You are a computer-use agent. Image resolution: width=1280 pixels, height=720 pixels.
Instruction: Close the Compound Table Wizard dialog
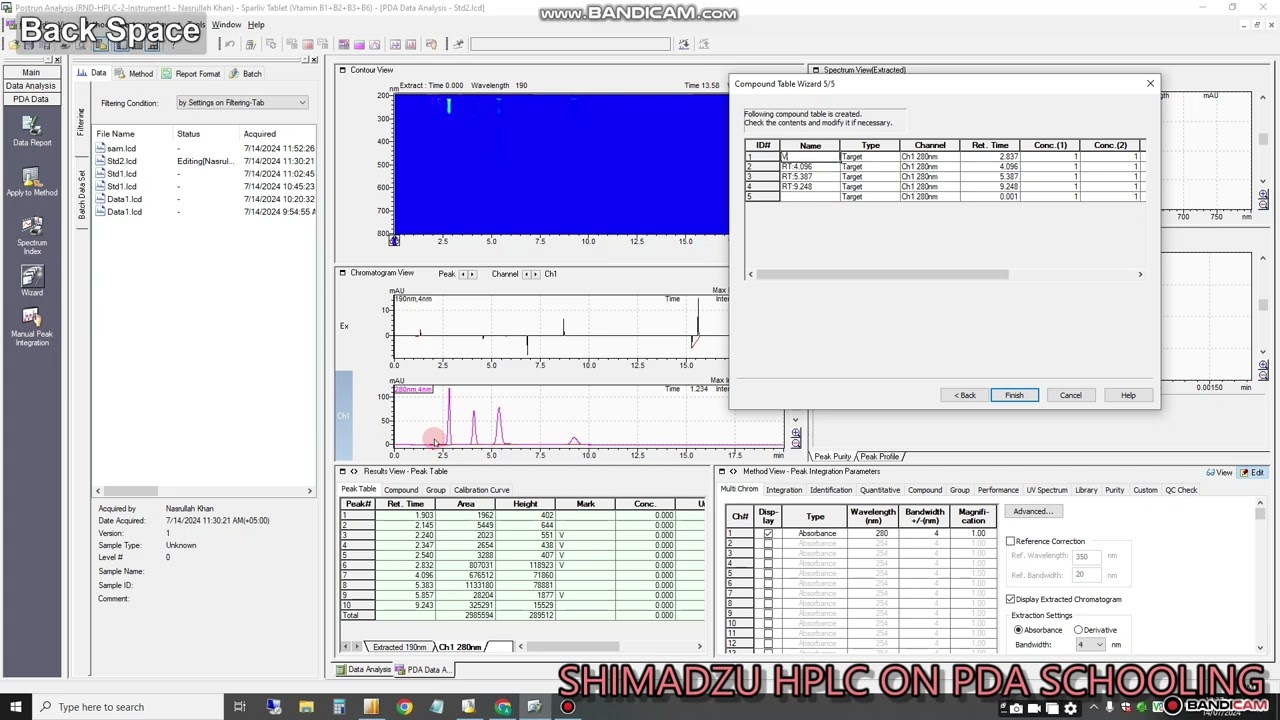tap(1150, 84)
